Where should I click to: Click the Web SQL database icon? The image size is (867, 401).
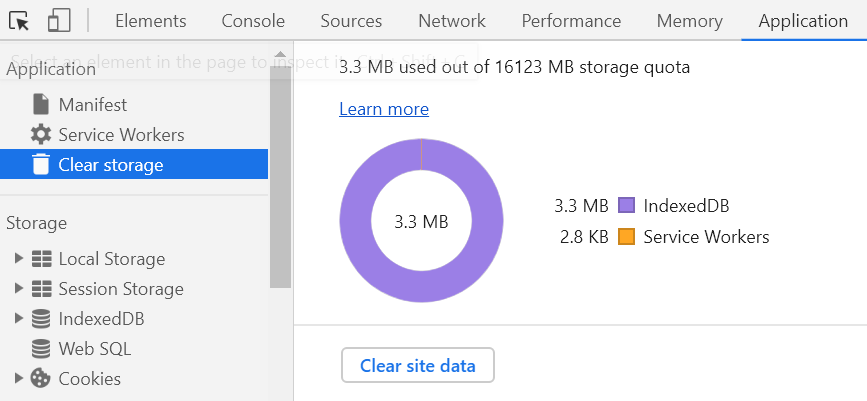click(41, 348)
